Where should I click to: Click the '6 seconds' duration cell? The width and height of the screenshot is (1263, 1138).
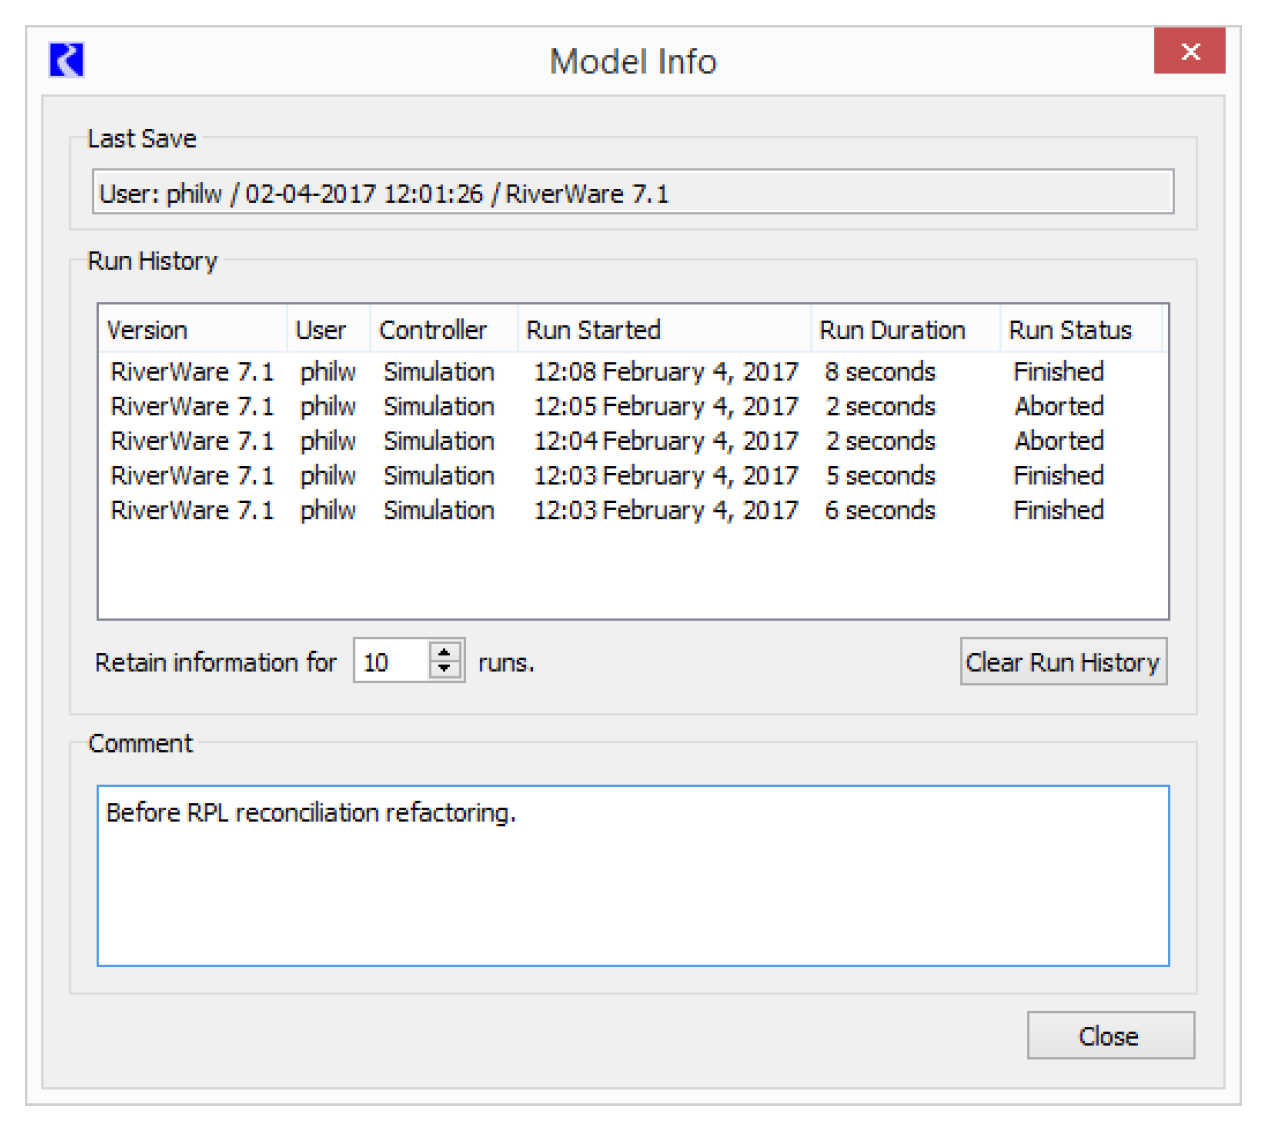(880, 510)
